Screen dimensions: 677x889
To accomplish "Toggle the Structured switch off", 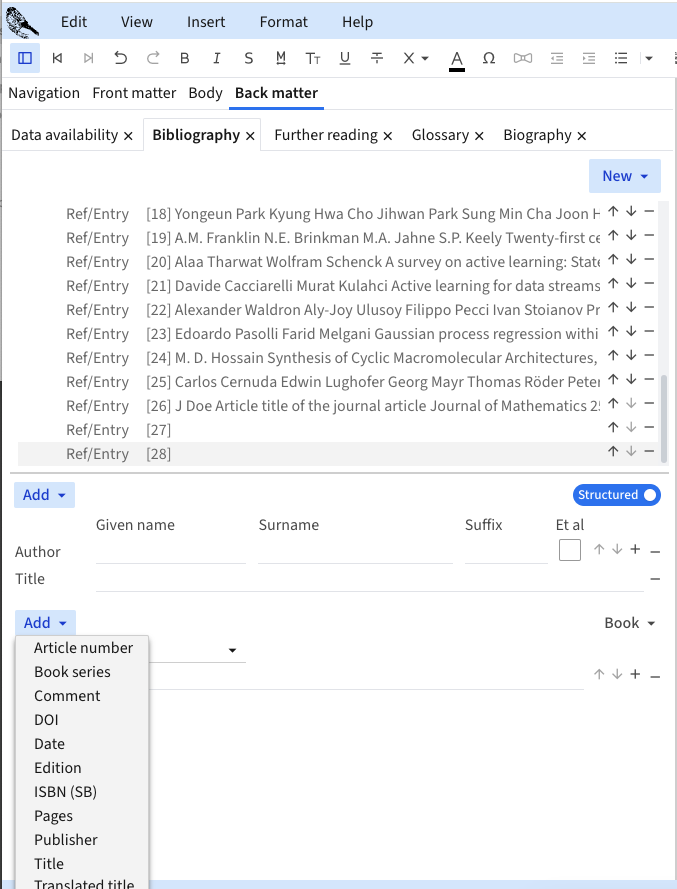I will 617,495.
